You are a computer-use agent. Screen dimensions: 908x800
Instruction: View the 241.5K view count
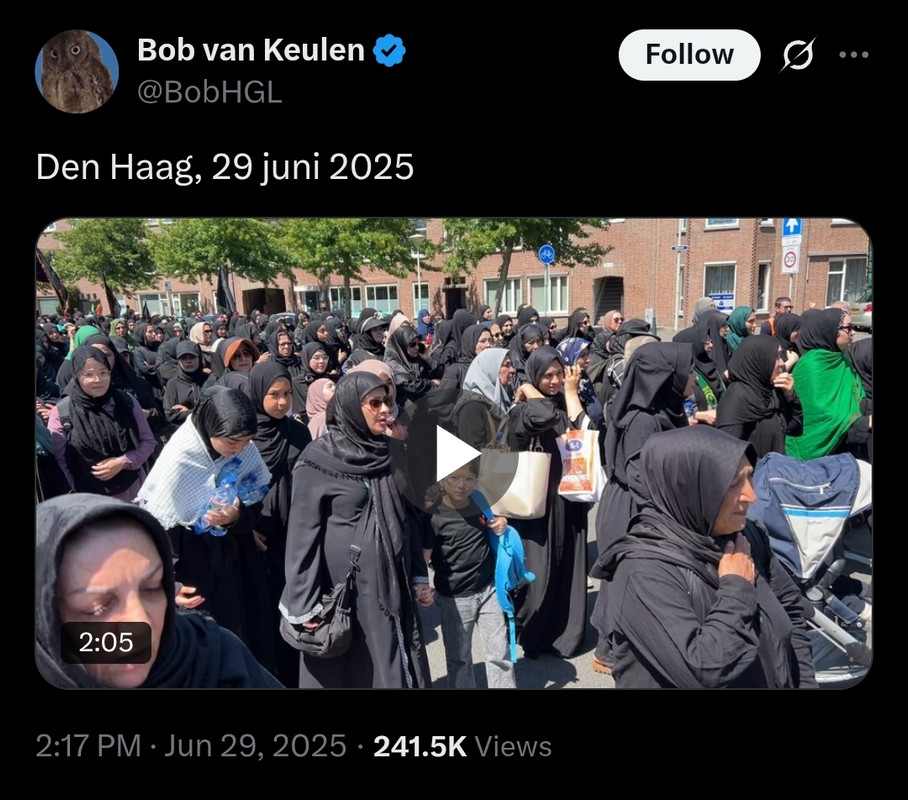point(420,746)
